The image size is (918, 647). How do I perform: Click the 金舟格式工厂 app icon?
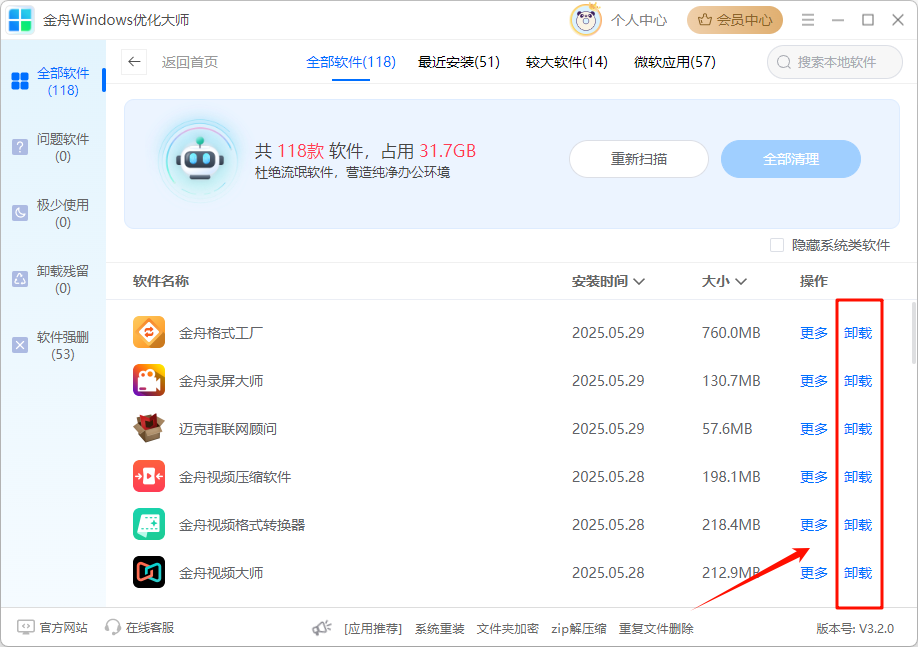(149, 333)
